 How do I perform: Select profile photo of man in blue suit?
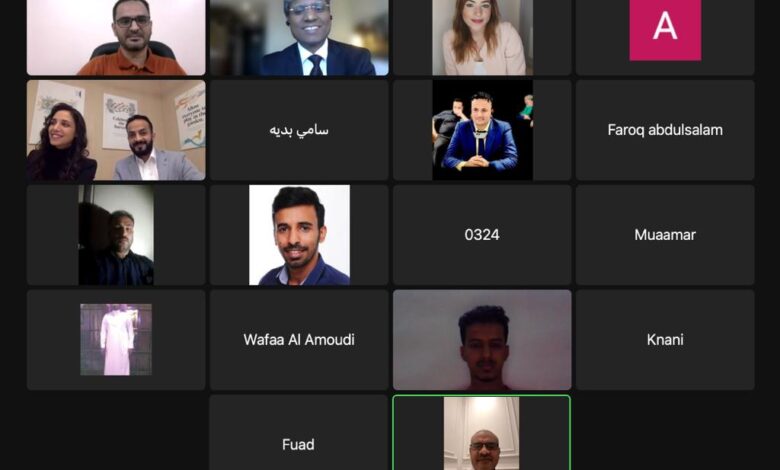coord(482,130)
